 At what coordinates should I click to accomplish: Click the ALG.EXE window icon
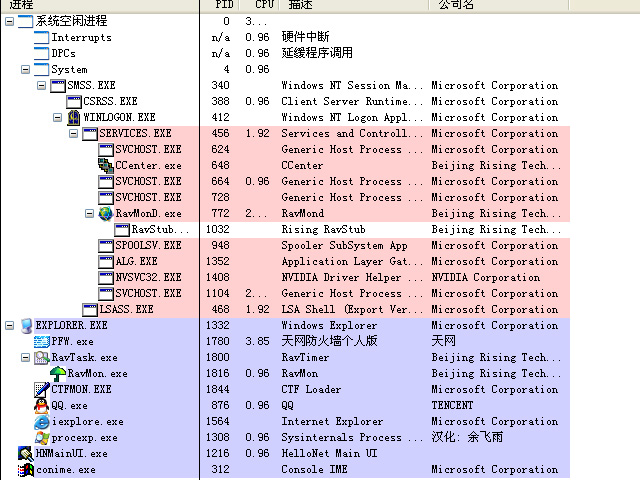tap(106, 262)
